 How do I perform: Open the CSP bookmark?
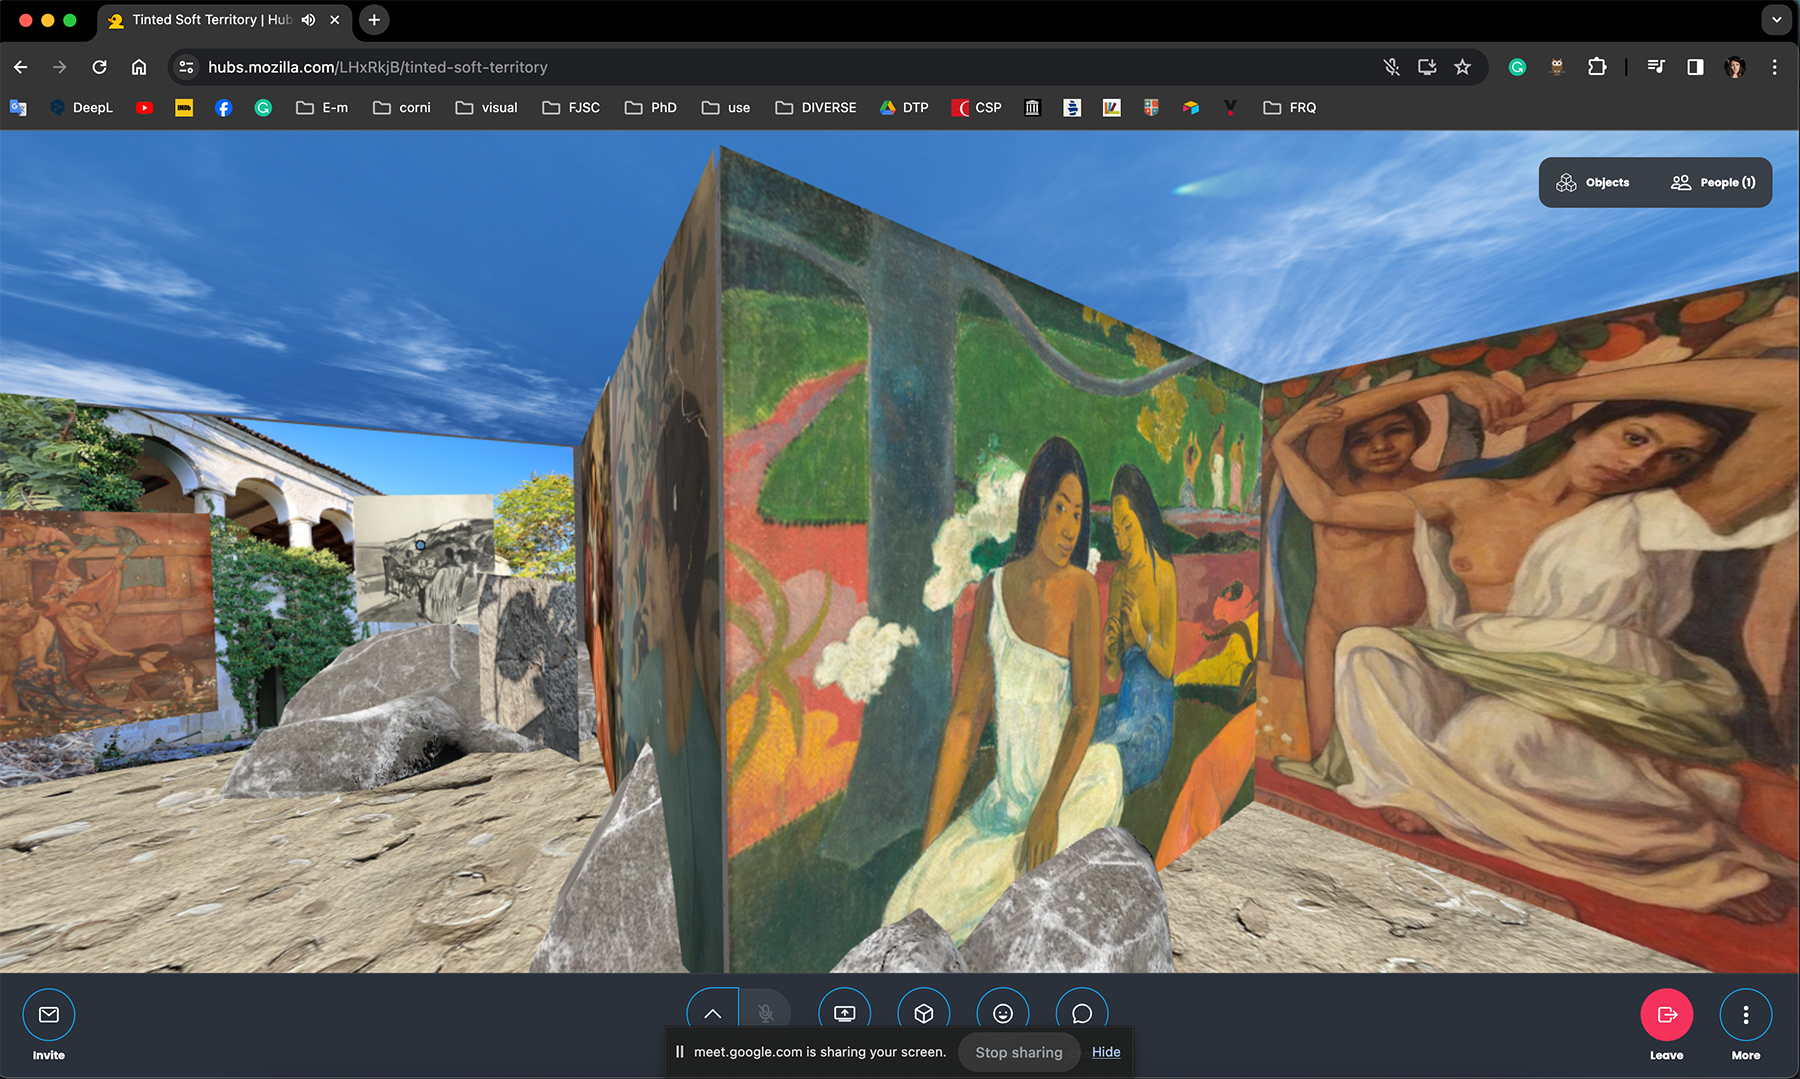click(x=977, y=108)
